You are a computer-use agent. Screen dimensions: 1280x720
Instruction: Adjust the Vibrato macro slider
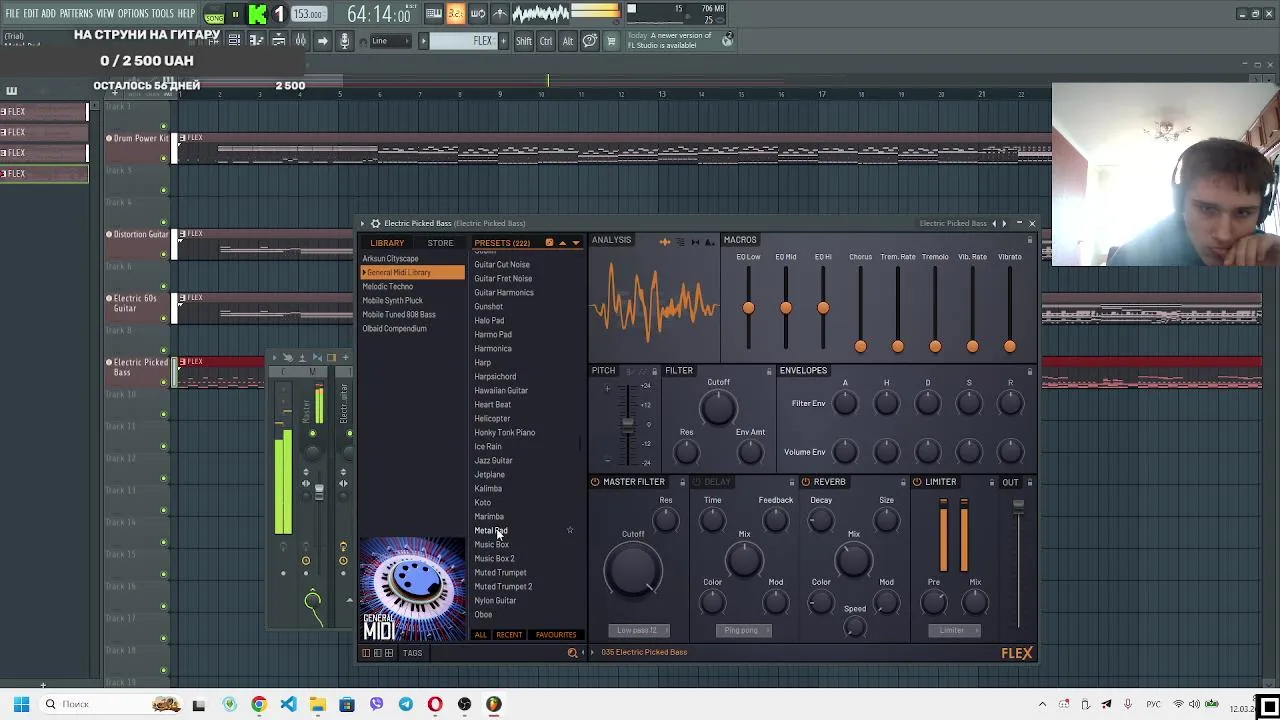(1010, 346)
